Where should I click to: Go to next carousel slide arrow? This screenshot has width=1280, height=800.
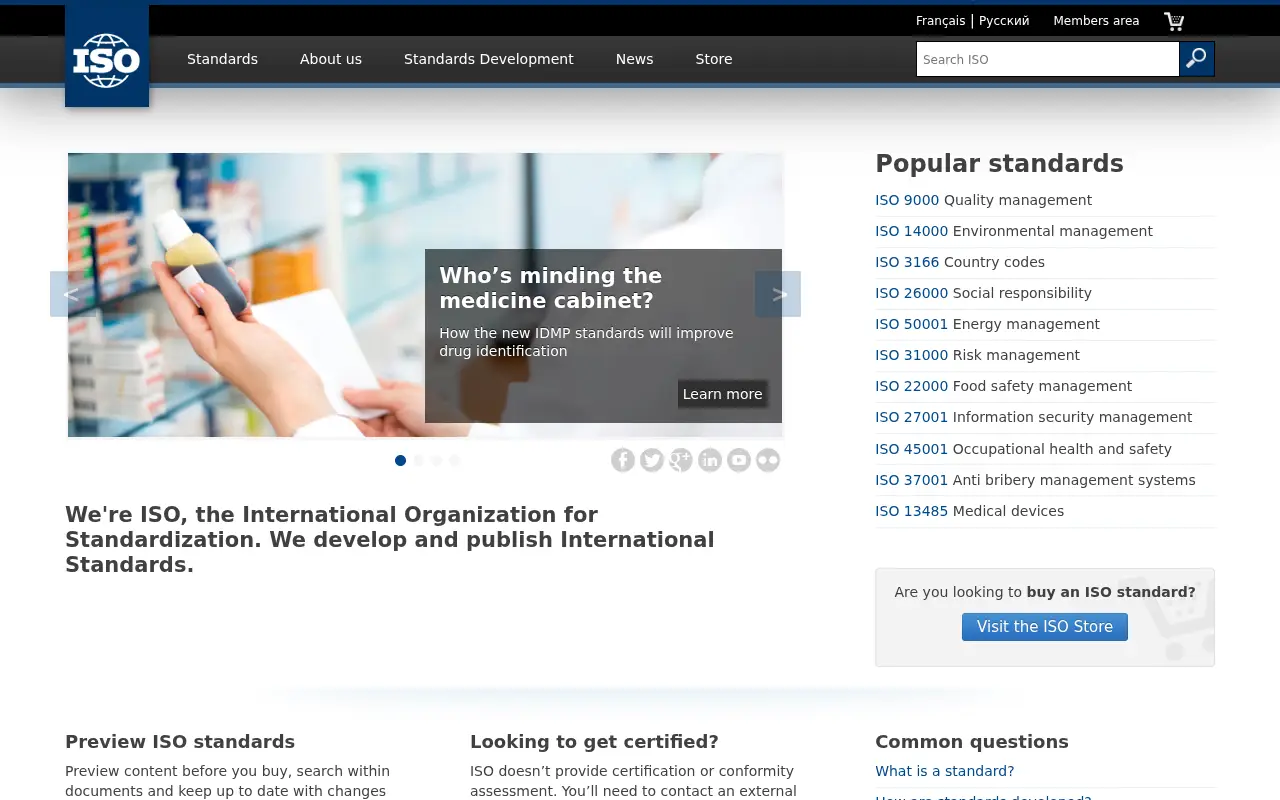[778, 294]
